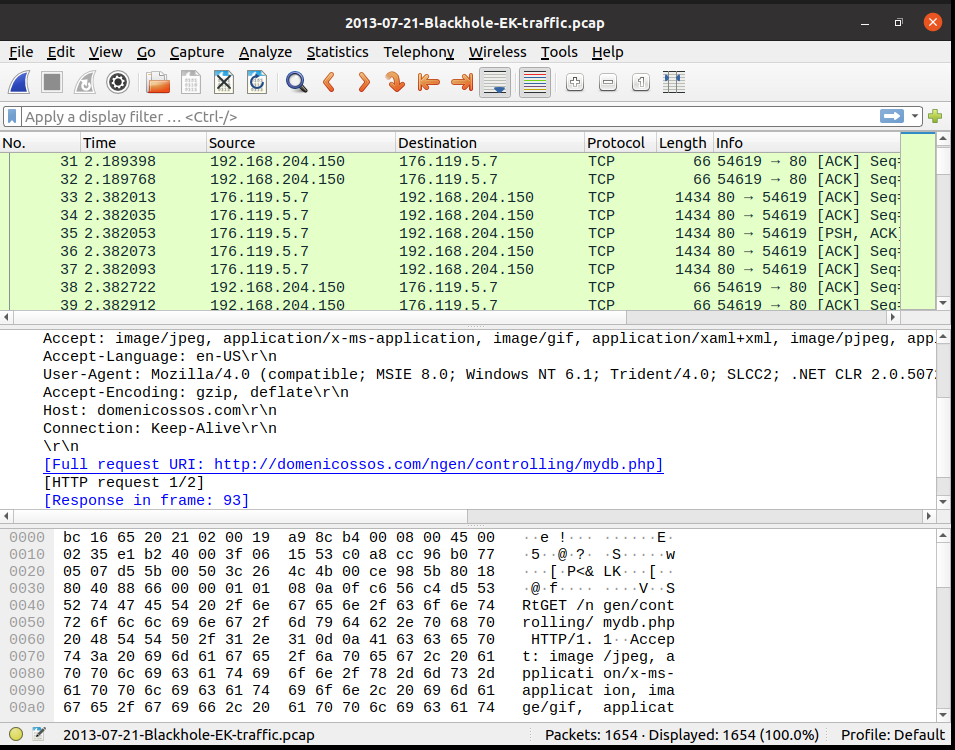Image resolution: width=955 pixels, height=750 pixels.
Task: Click the stop capture square icon
Action: [52, 82]
